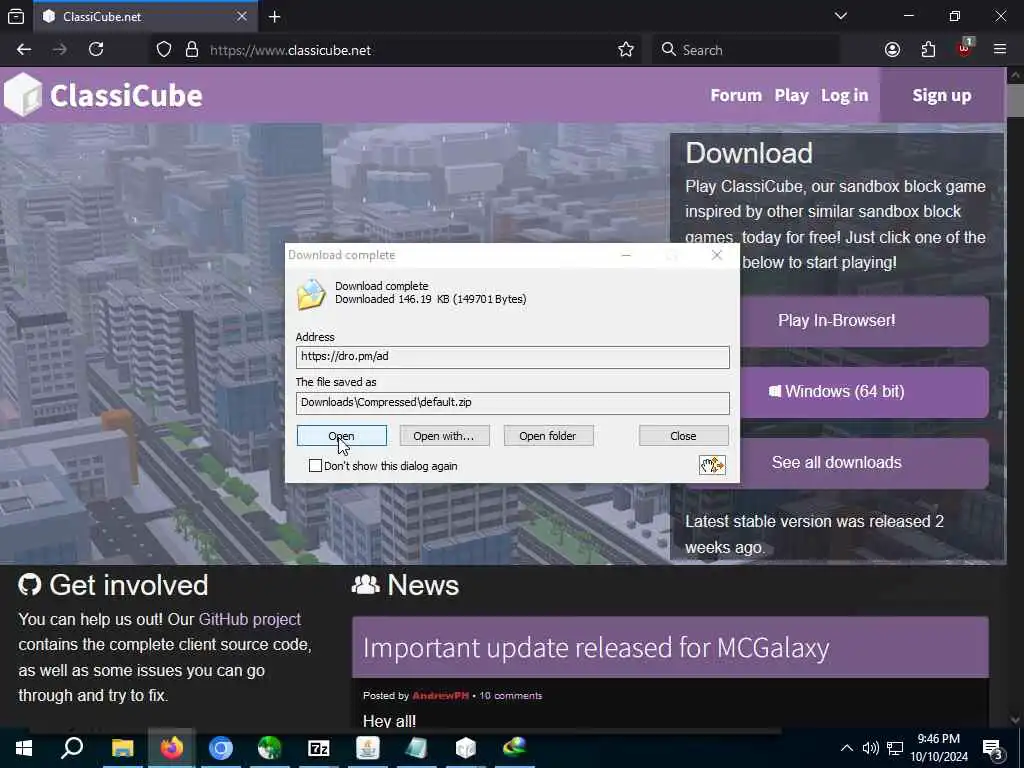Screen dimensions: 1024x768
Task: Open folder containing the downloaded file
Action: (548, 436)
